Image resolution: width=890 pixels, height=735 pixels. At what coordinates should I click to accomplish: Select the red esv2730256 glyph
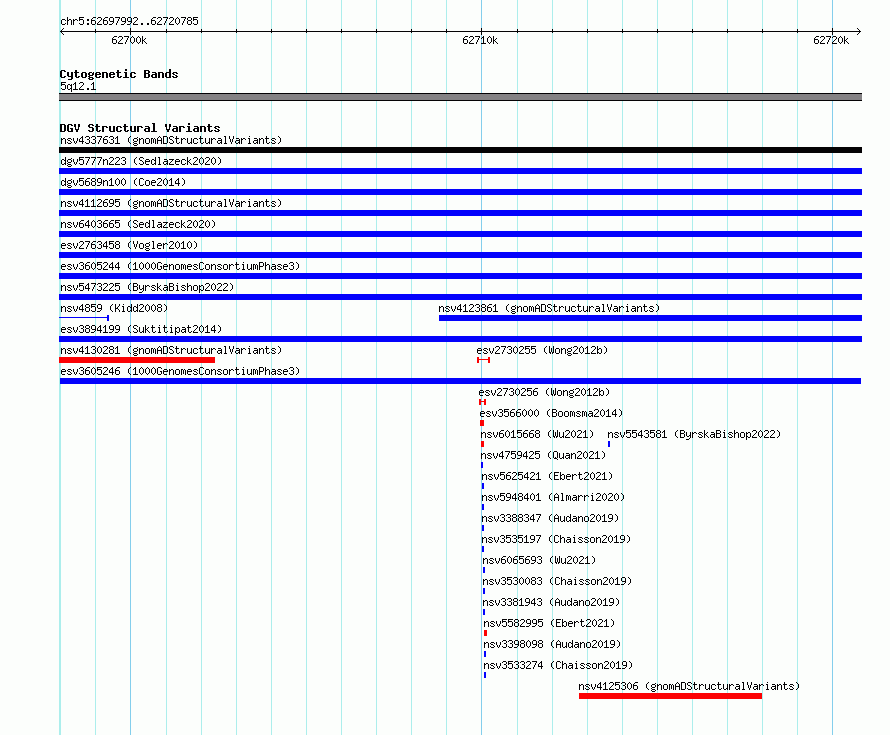coord(482,402)
